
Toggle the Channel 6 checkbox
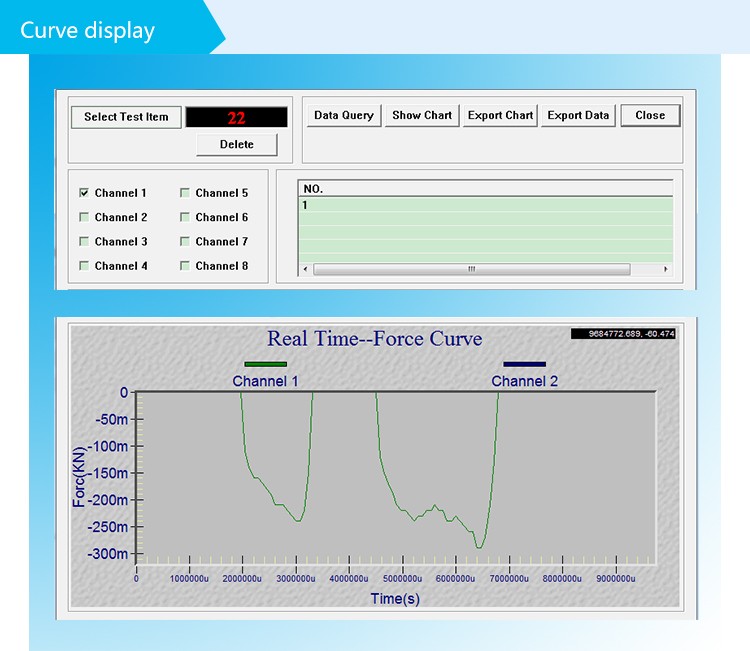pyautogui.click(x=185, y=217)
